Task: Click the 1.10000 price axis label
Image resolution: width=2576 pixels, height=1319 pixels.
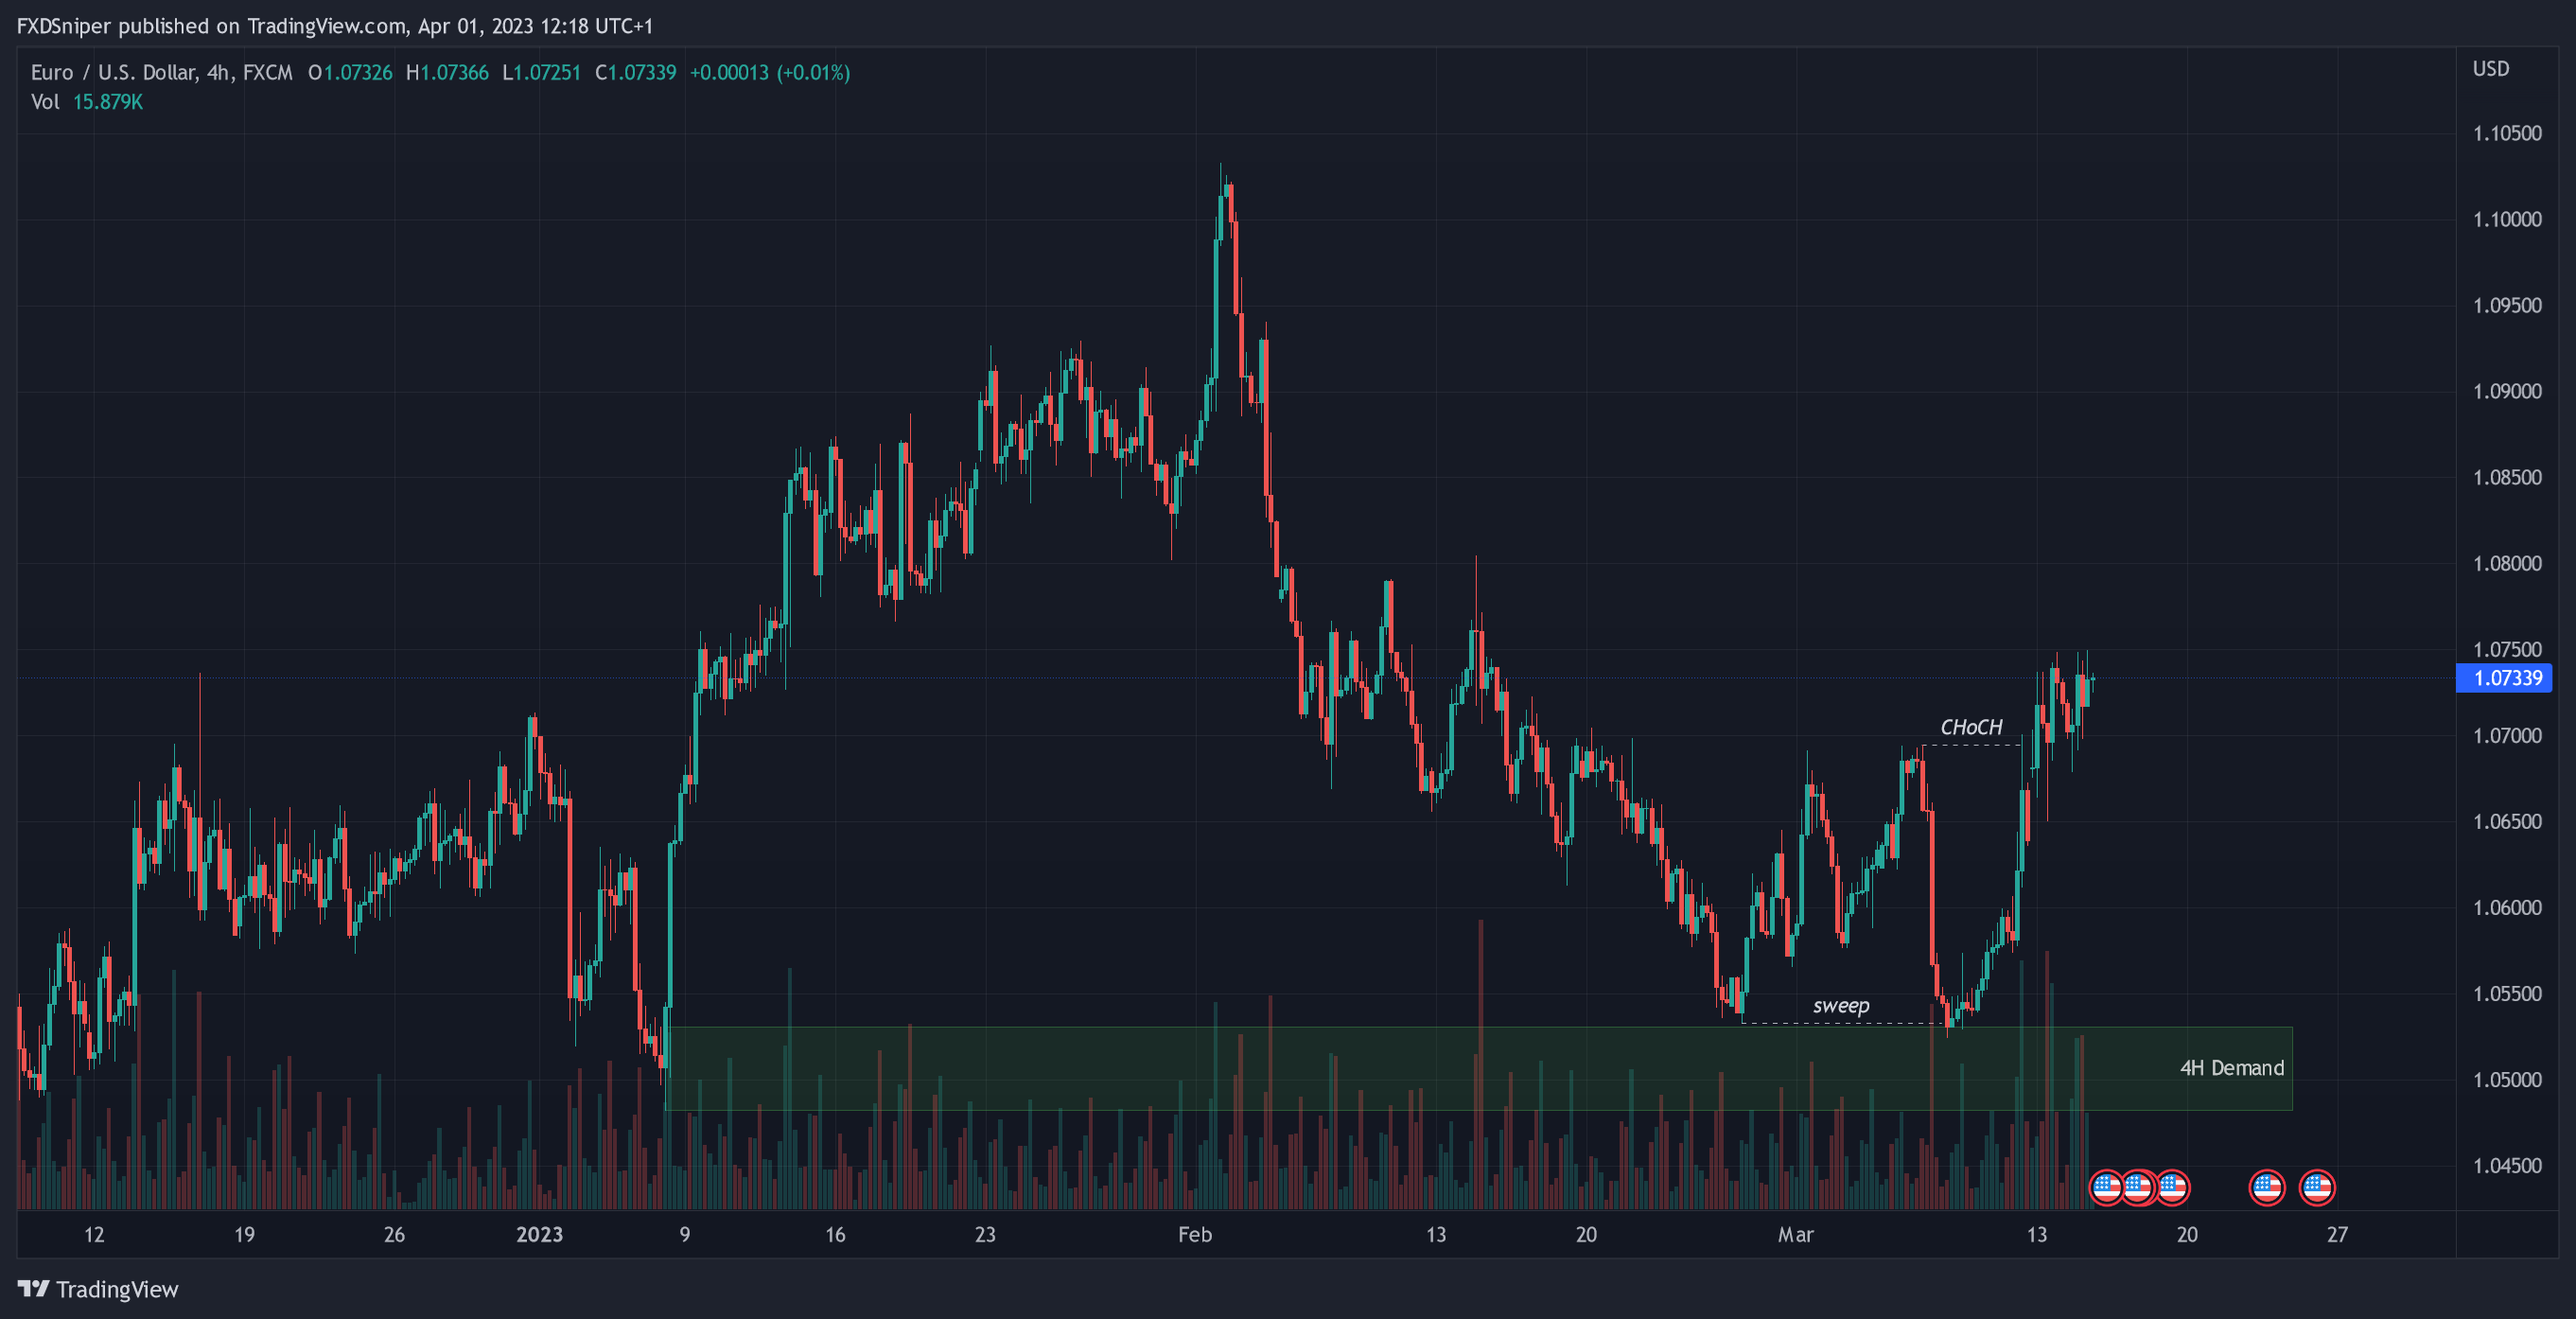Action: (x=2506, y=219)
